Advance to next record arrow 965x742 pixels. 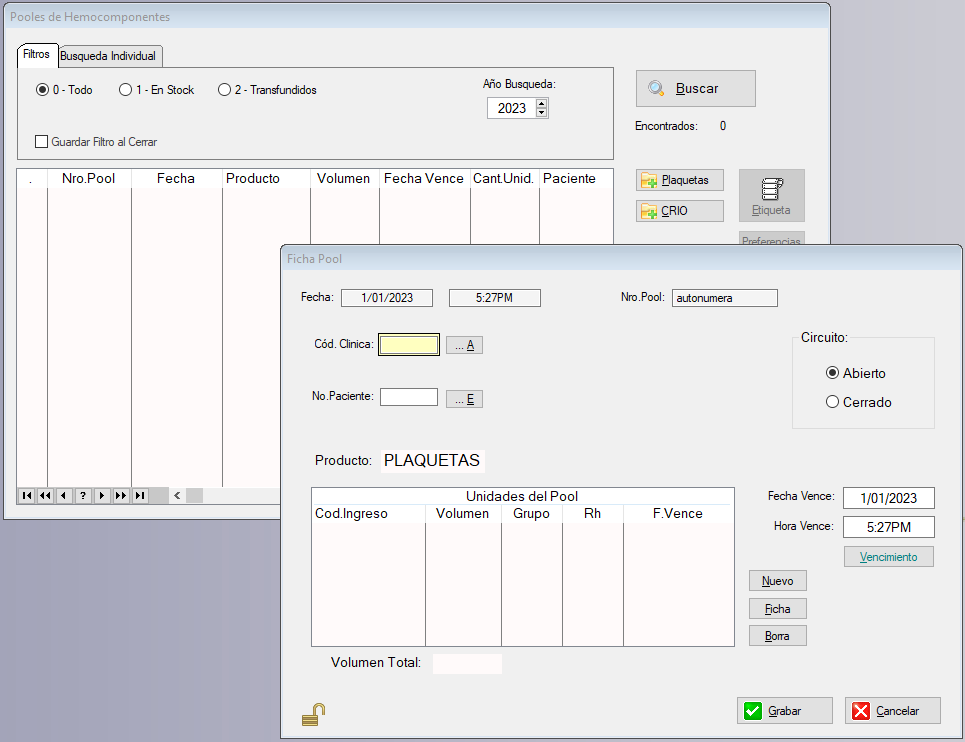102,495
